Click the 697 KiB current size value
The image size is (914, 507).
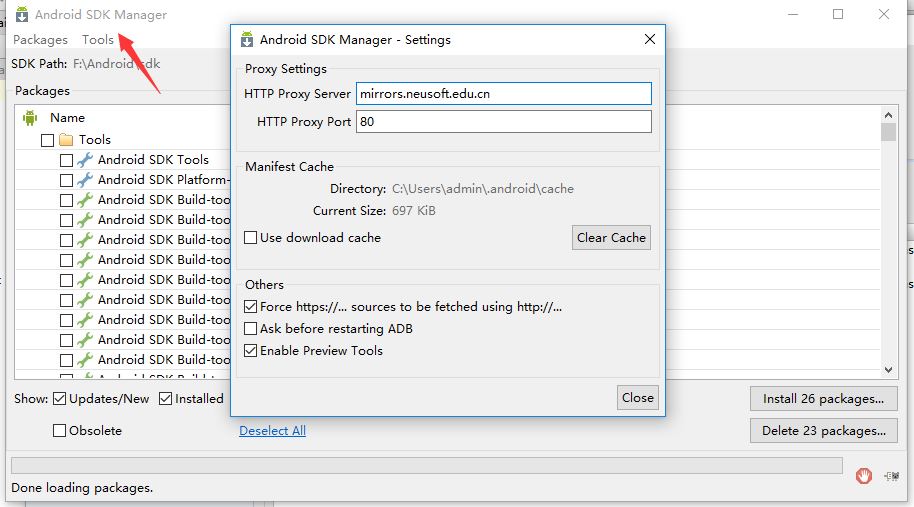click(414, 211)
